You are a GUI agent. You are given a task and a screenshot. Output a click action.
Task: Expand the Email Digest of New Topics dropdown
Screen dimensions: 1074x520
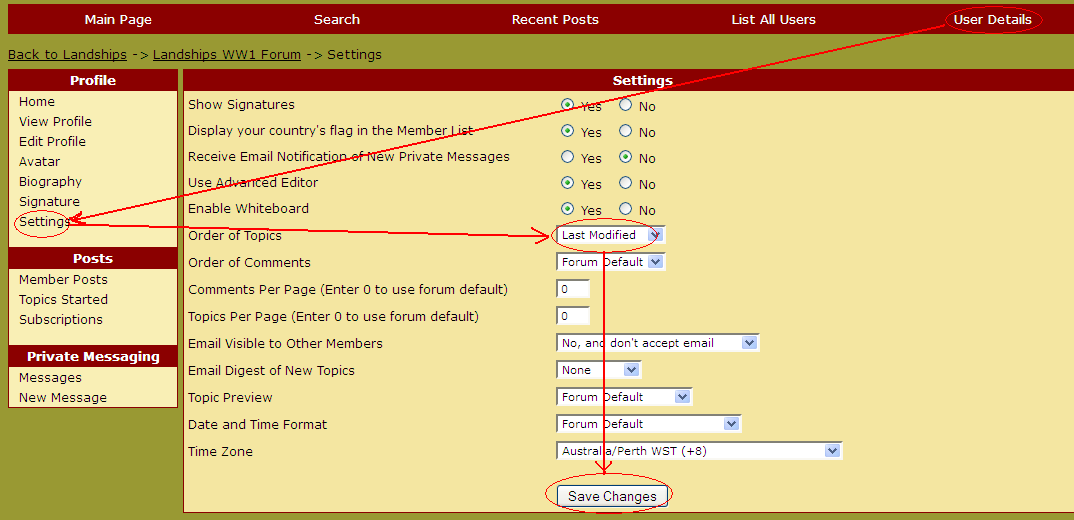598,370
